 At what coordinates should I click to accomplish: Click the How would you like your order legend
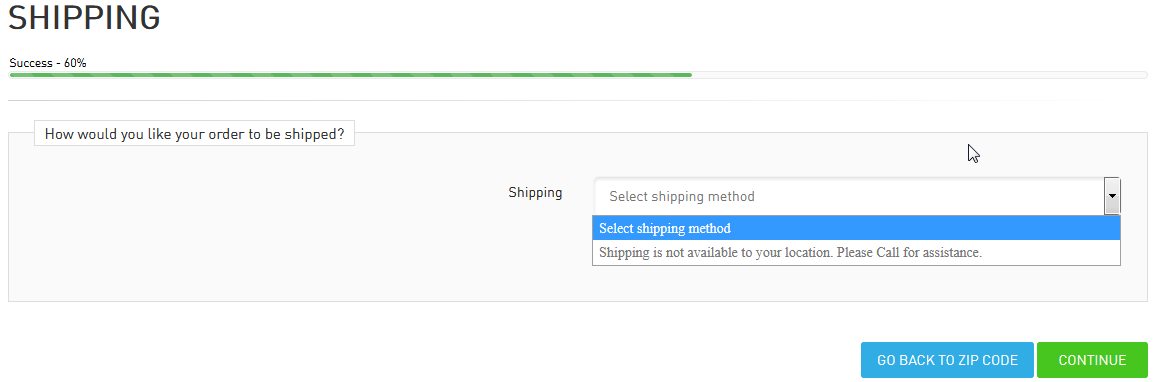click(194, 134)
